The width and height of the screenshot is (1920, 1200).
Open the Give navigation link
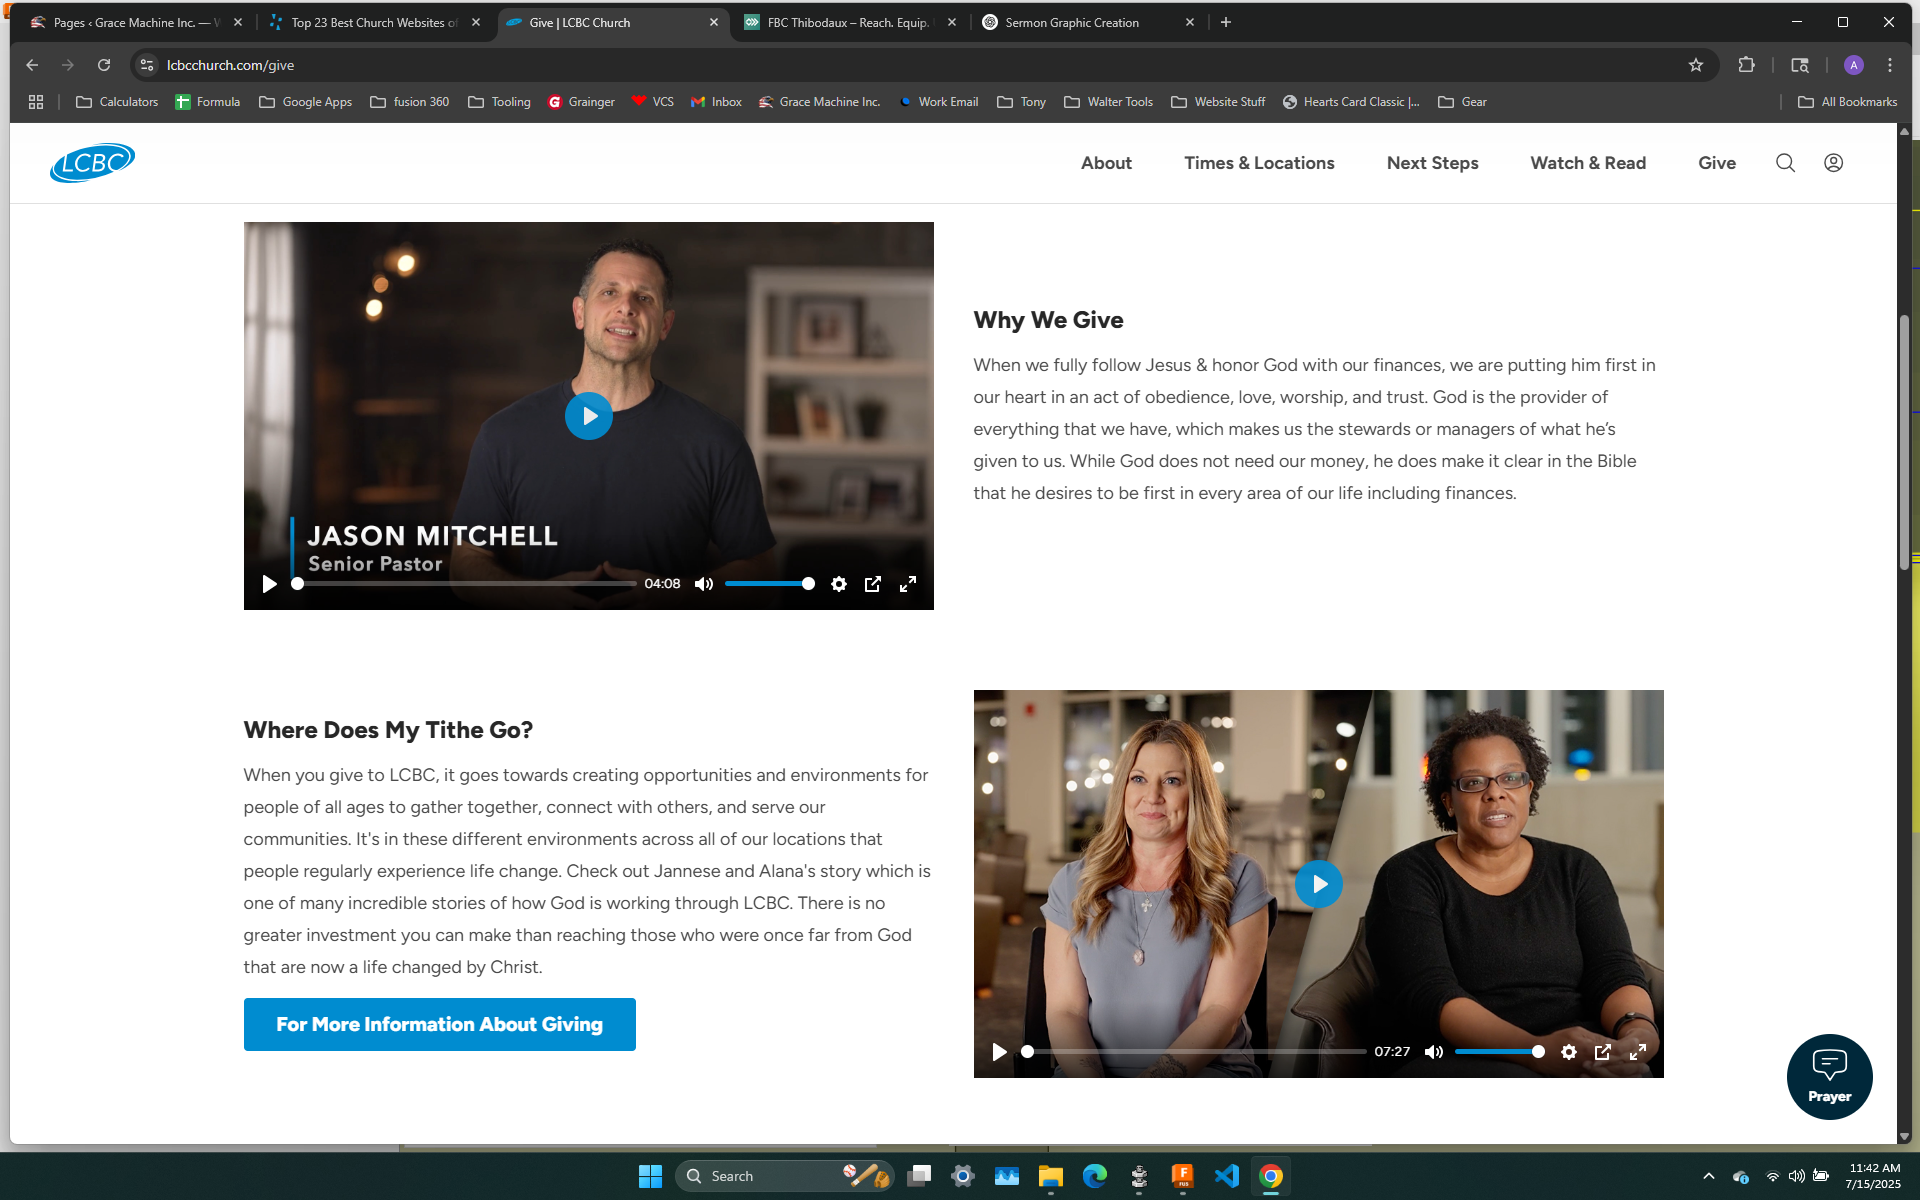pos(1716,163)
